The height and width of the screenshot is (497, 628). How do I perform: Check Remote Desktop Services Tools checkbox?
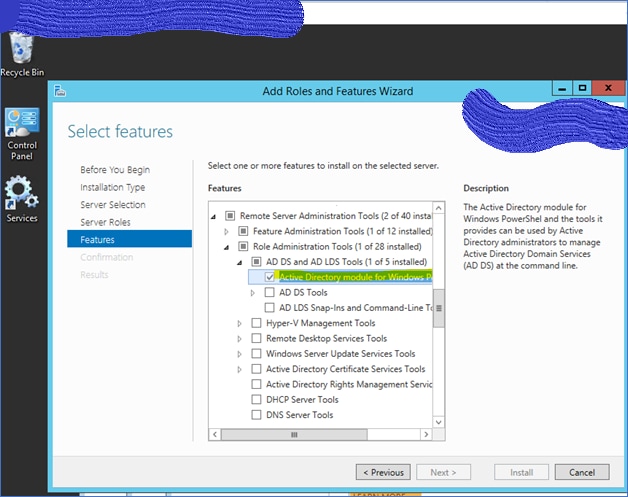(256, 338)
